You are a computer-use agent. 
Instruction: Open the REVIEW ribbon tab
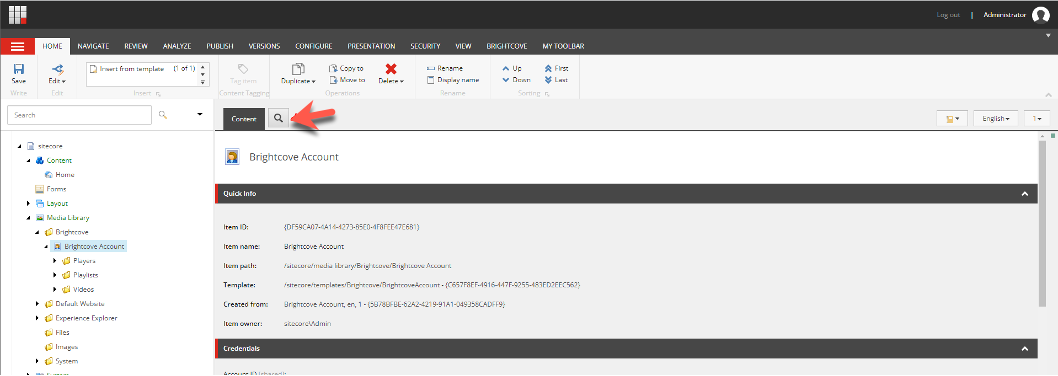click(x=136, y=46)
